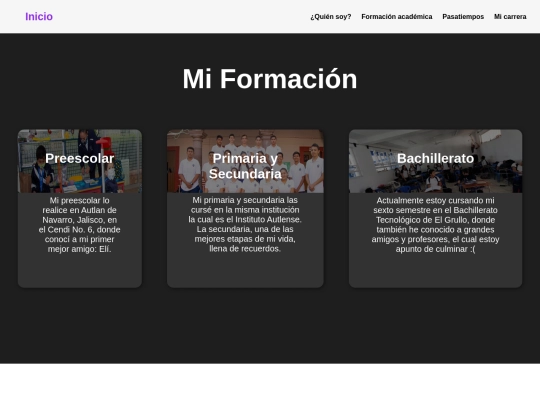Go to the ¿Quién soy? section
540x405 pixels.
(x=331, y=17)
